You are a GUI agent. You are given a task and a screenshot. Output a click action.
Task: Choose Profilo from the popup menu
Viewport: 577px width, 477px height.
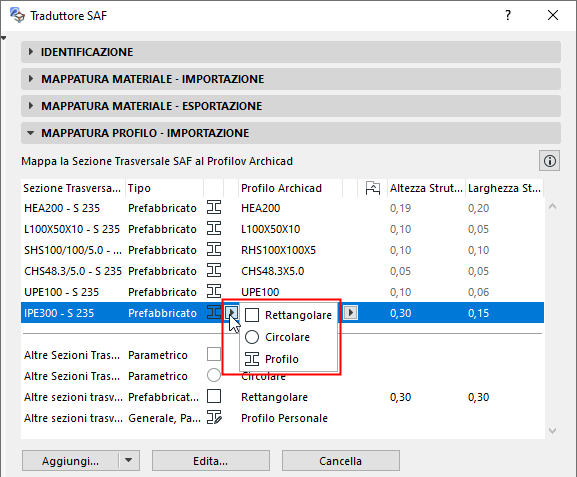click(288, 359)
